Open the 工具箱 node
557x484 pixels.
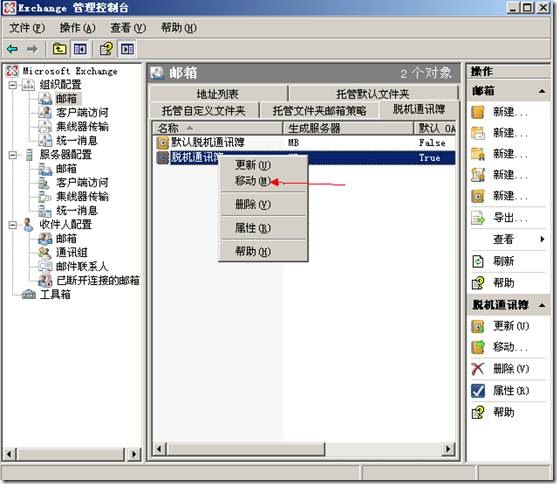[55, 294]
